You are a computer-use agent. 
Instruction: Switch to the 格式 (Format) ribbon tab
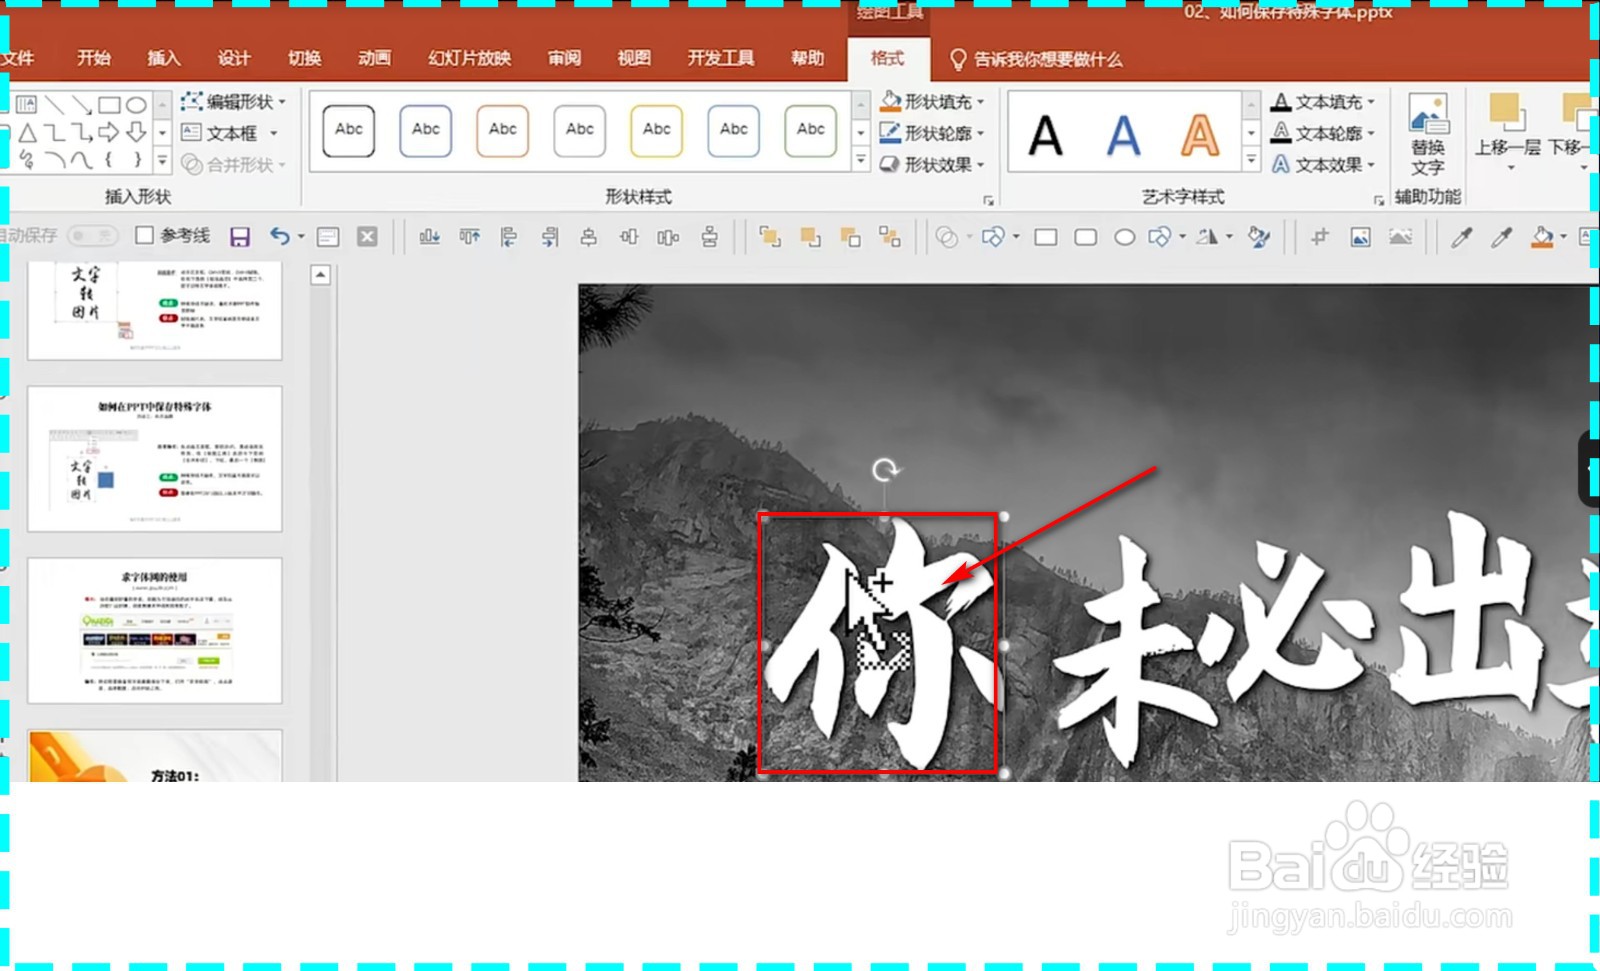(x=888, y=59)
